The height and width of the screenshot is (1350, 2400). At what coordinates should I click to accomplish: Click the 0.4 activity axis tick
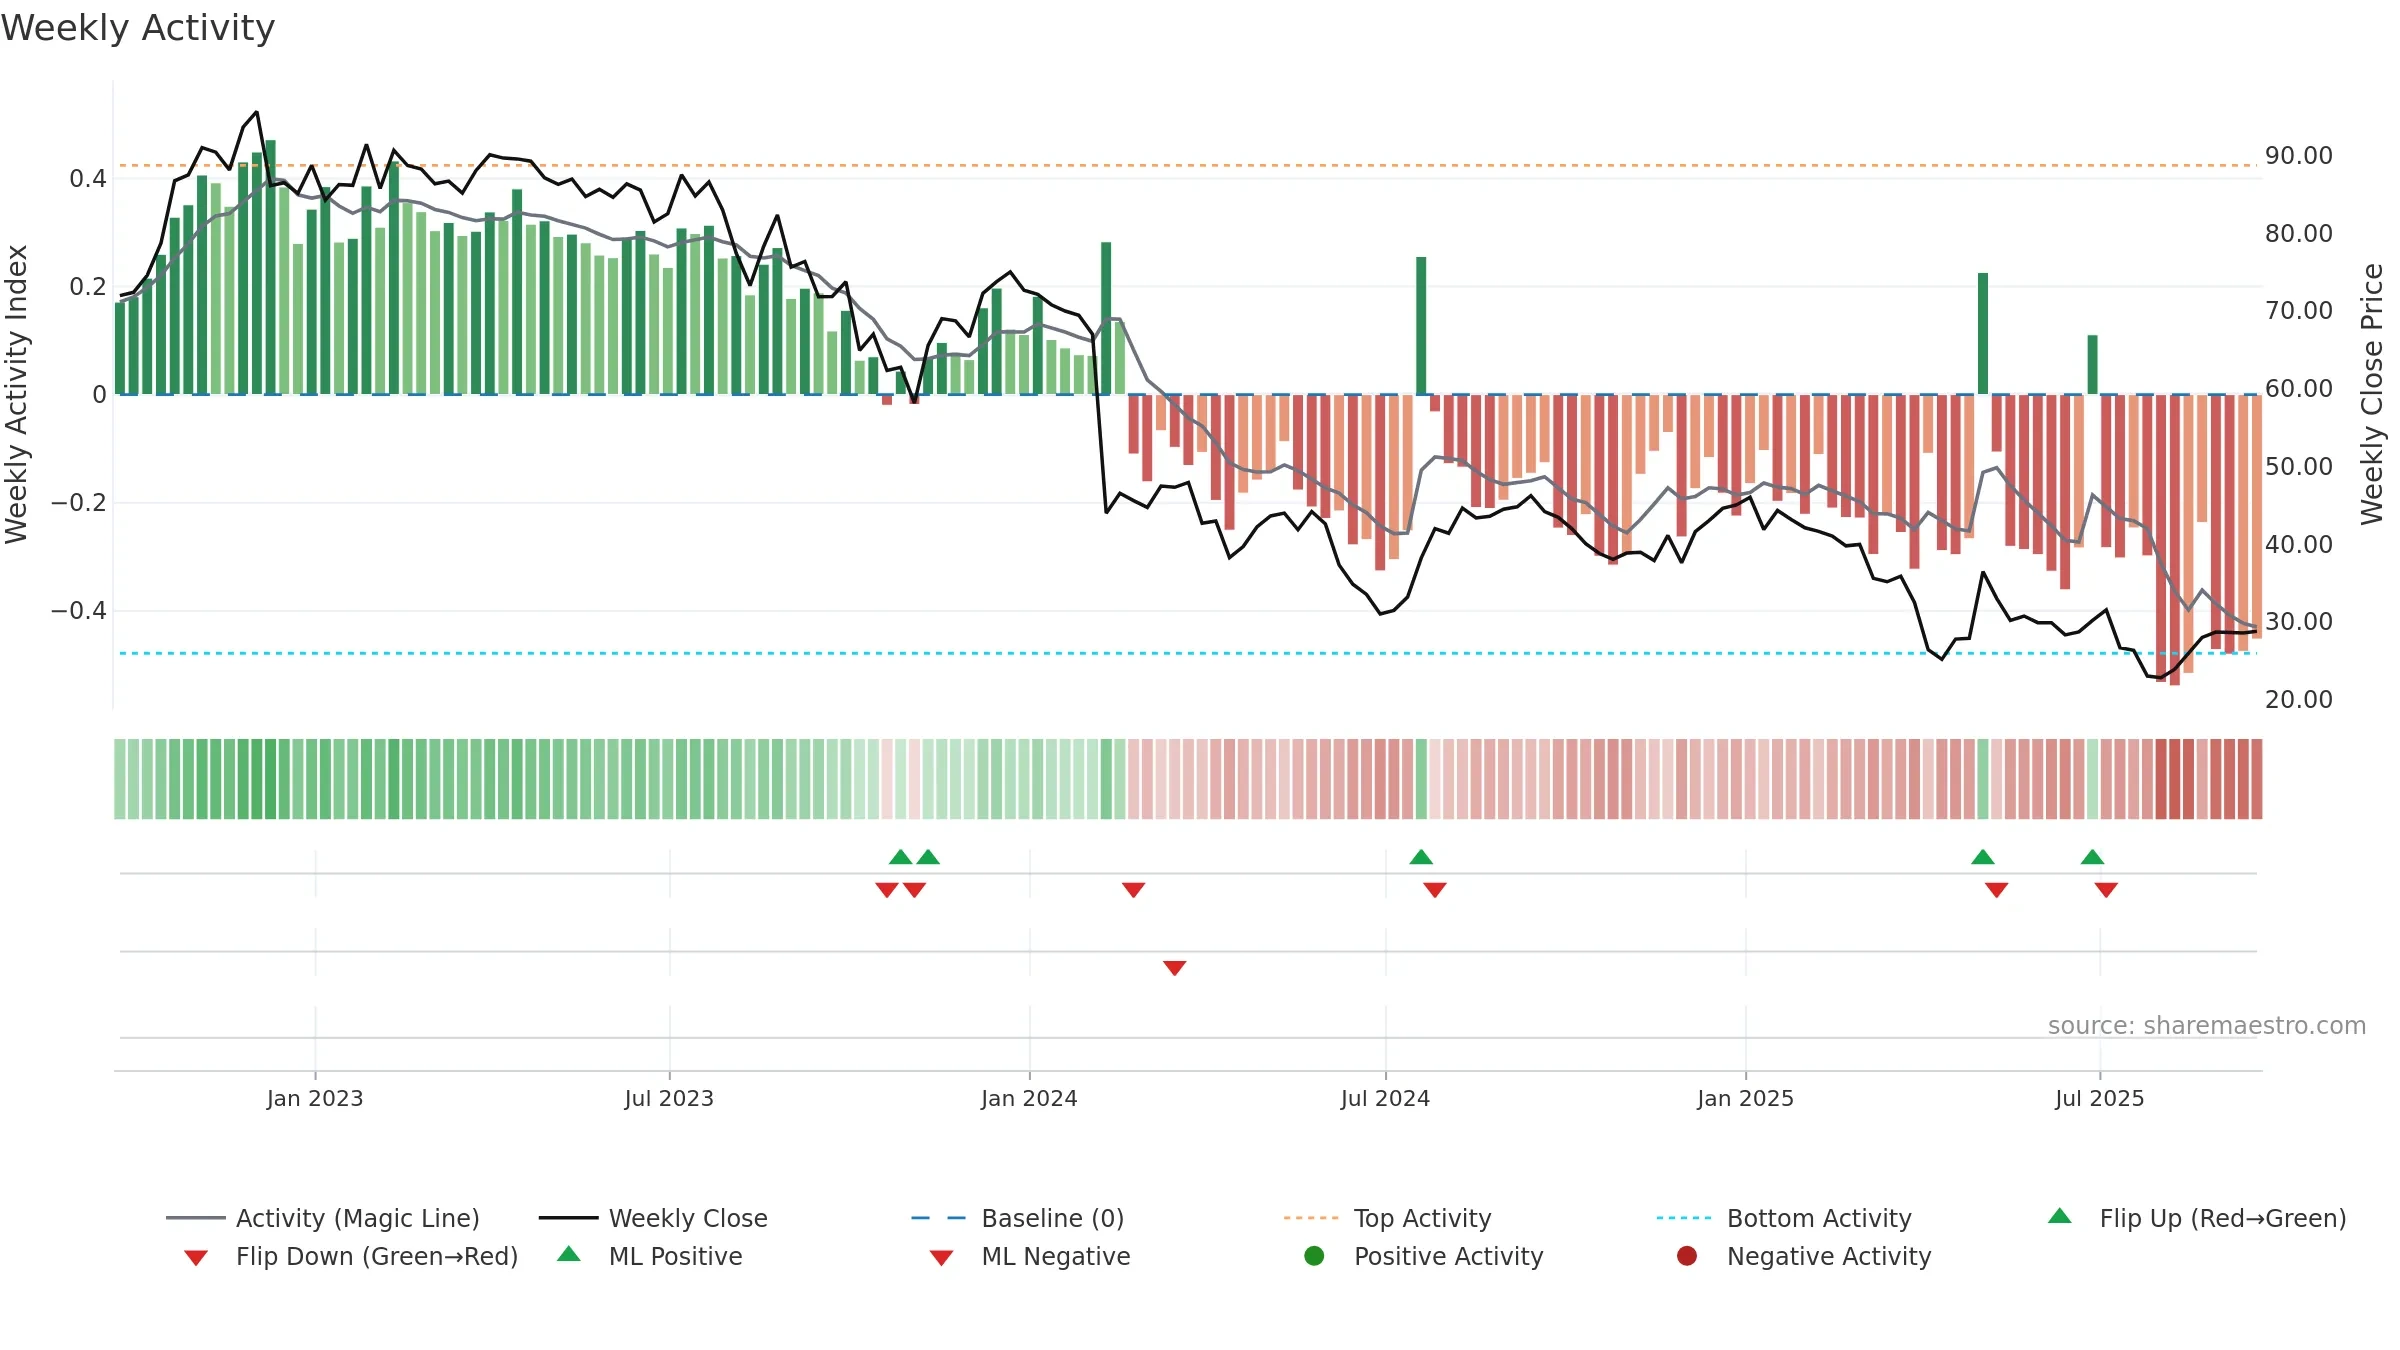point(88,179)
